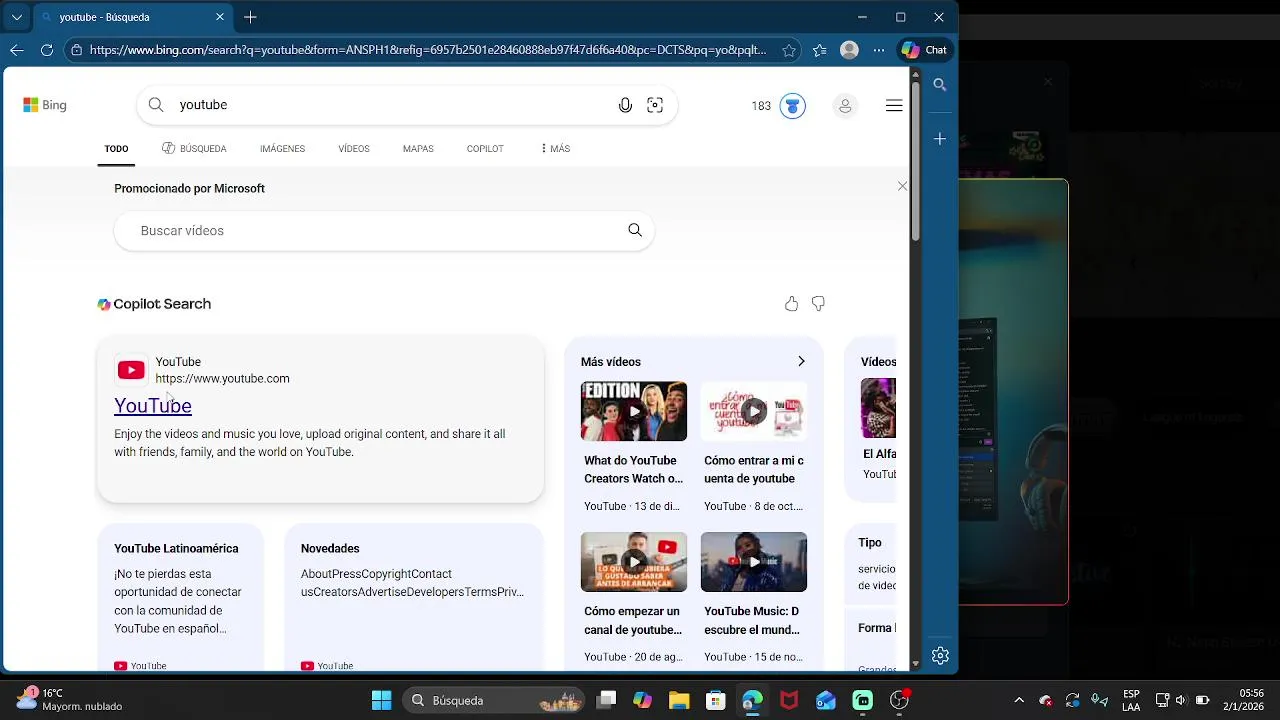Open the favorites list icon in toolbar
This screenshot has width=1280, height=720.
[820, 50]
